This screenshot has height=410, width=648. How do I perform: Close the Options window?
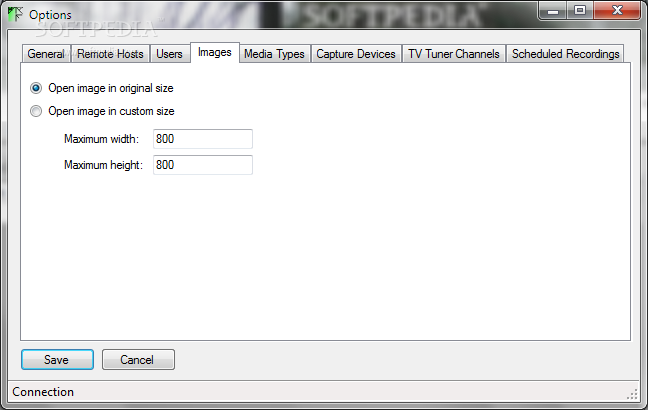pyautogui.click(x=617, y=11)
